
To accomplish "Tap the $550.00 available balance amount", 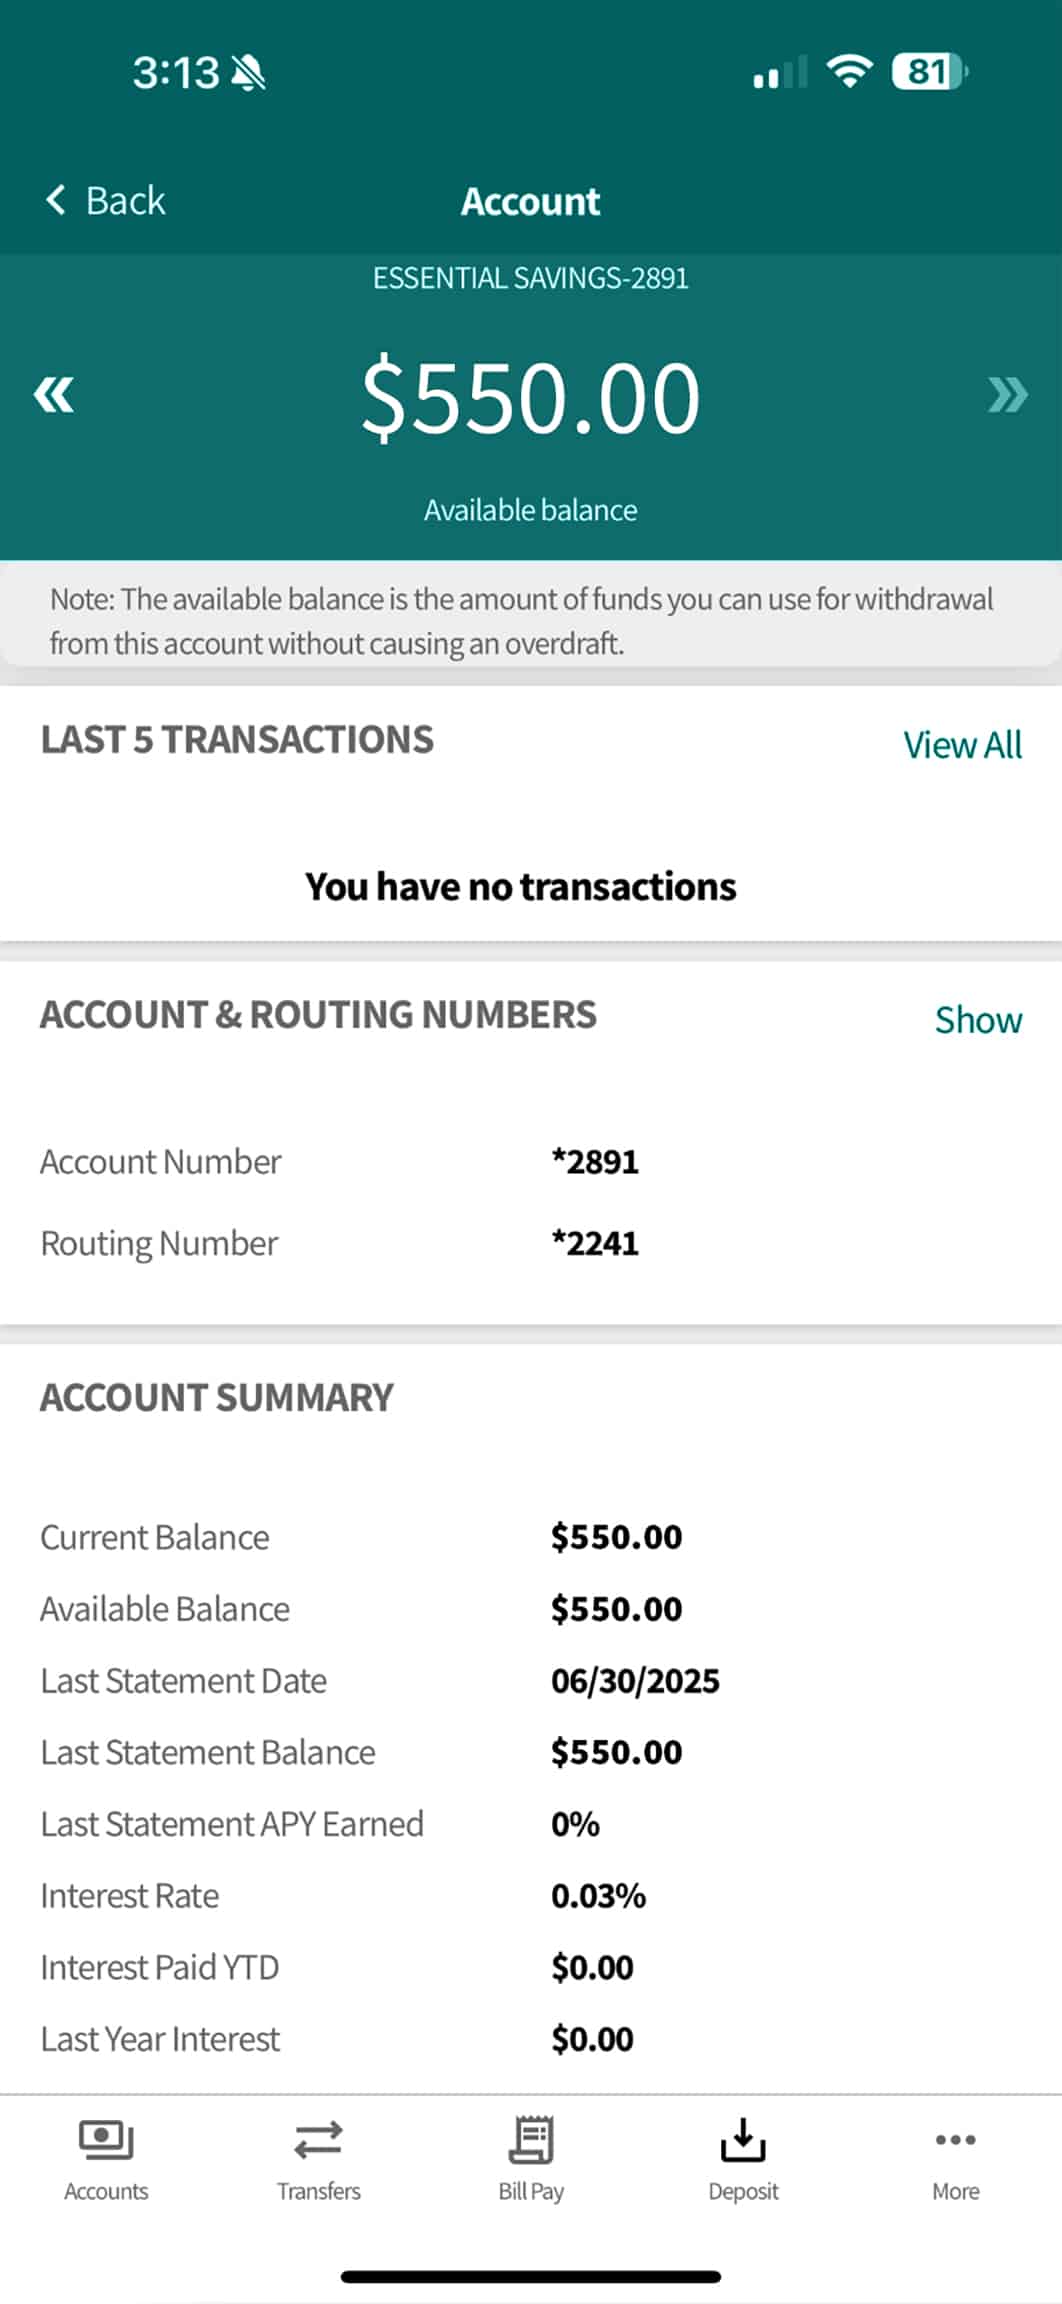I will pos(530,398).
